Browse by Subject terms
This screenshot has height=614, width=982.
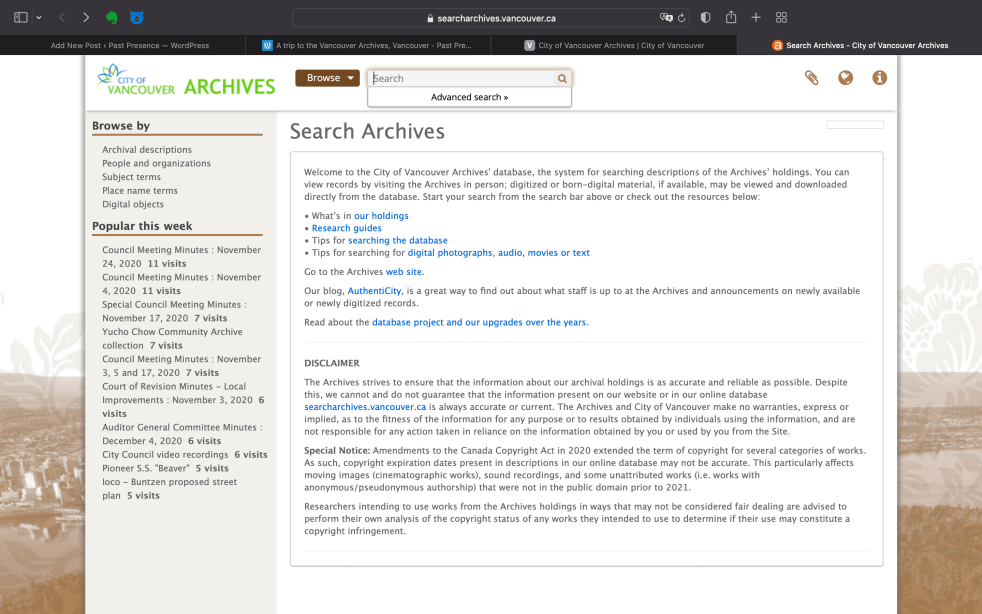(x=132, y=177)
